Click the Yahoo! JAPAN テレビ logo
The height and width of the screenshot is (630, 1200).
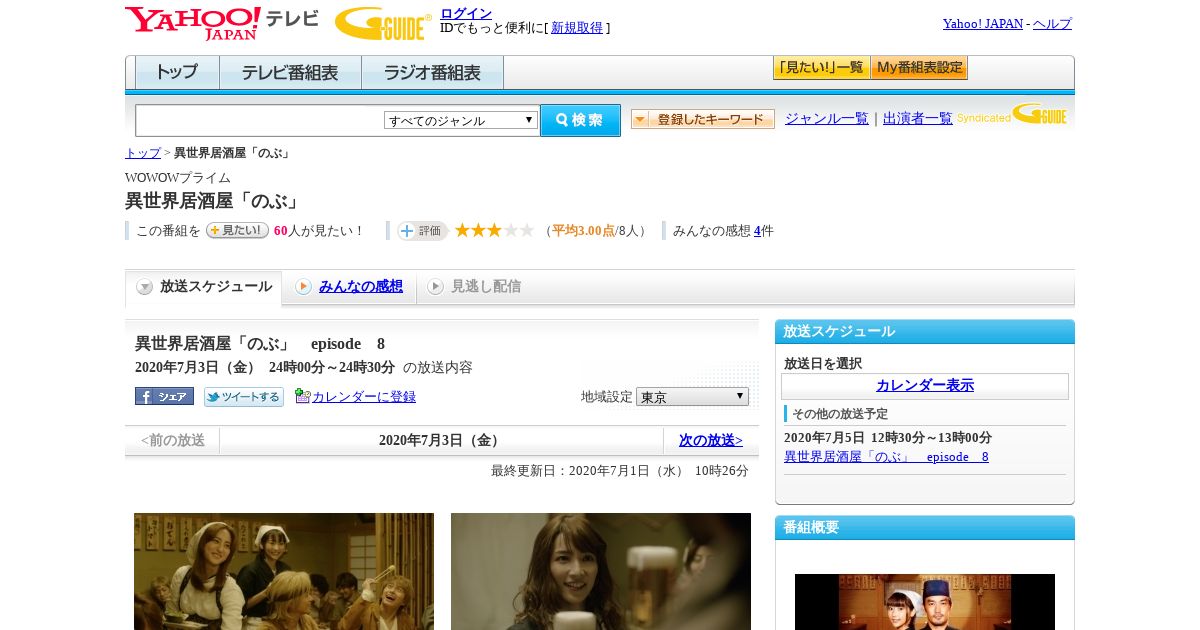(x=221, y=23)
